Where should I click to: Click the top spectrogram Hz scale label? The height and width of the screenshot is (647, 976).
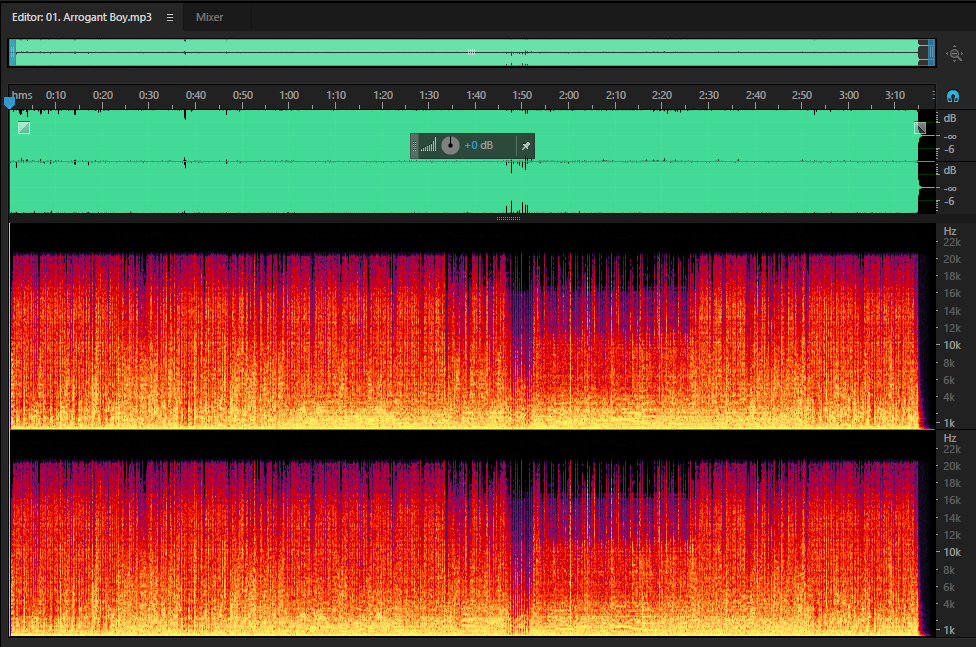click(950, 231)
